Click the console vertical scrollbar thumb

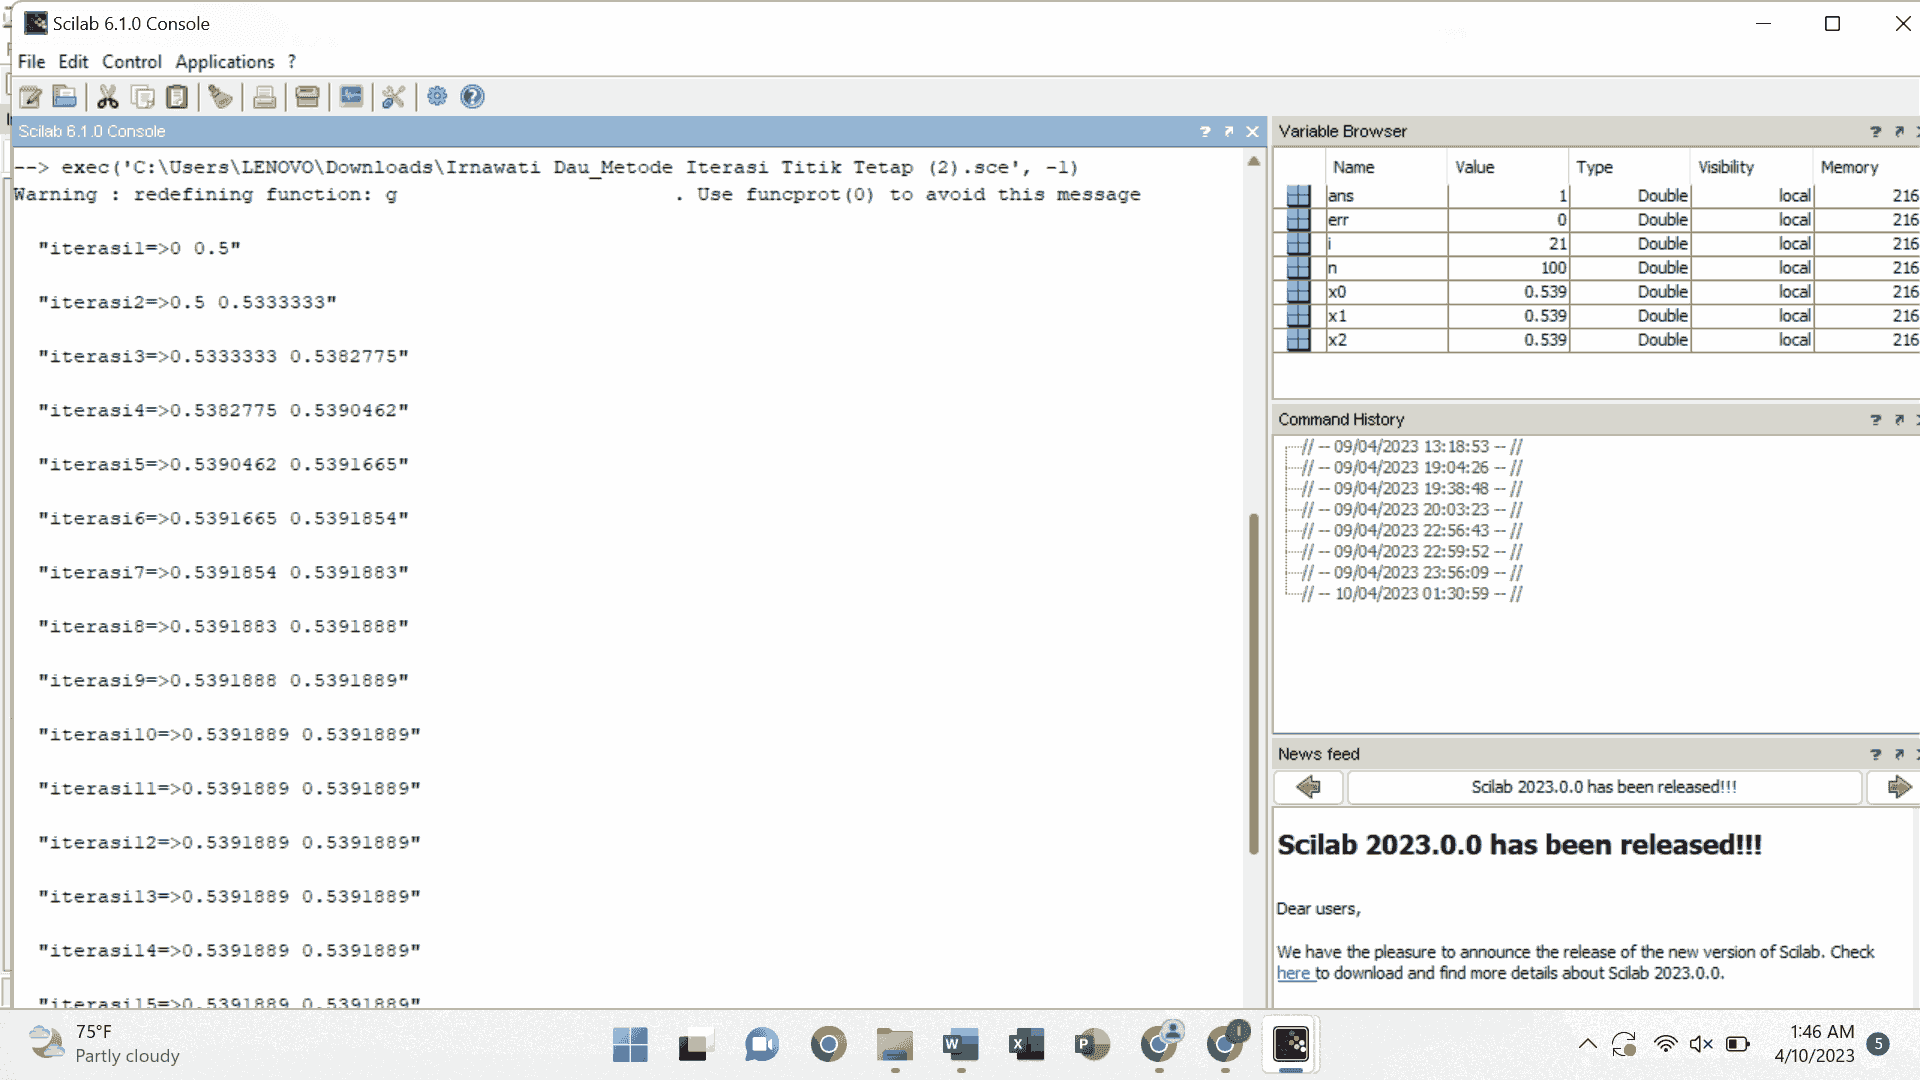[x=1254, y=684]
